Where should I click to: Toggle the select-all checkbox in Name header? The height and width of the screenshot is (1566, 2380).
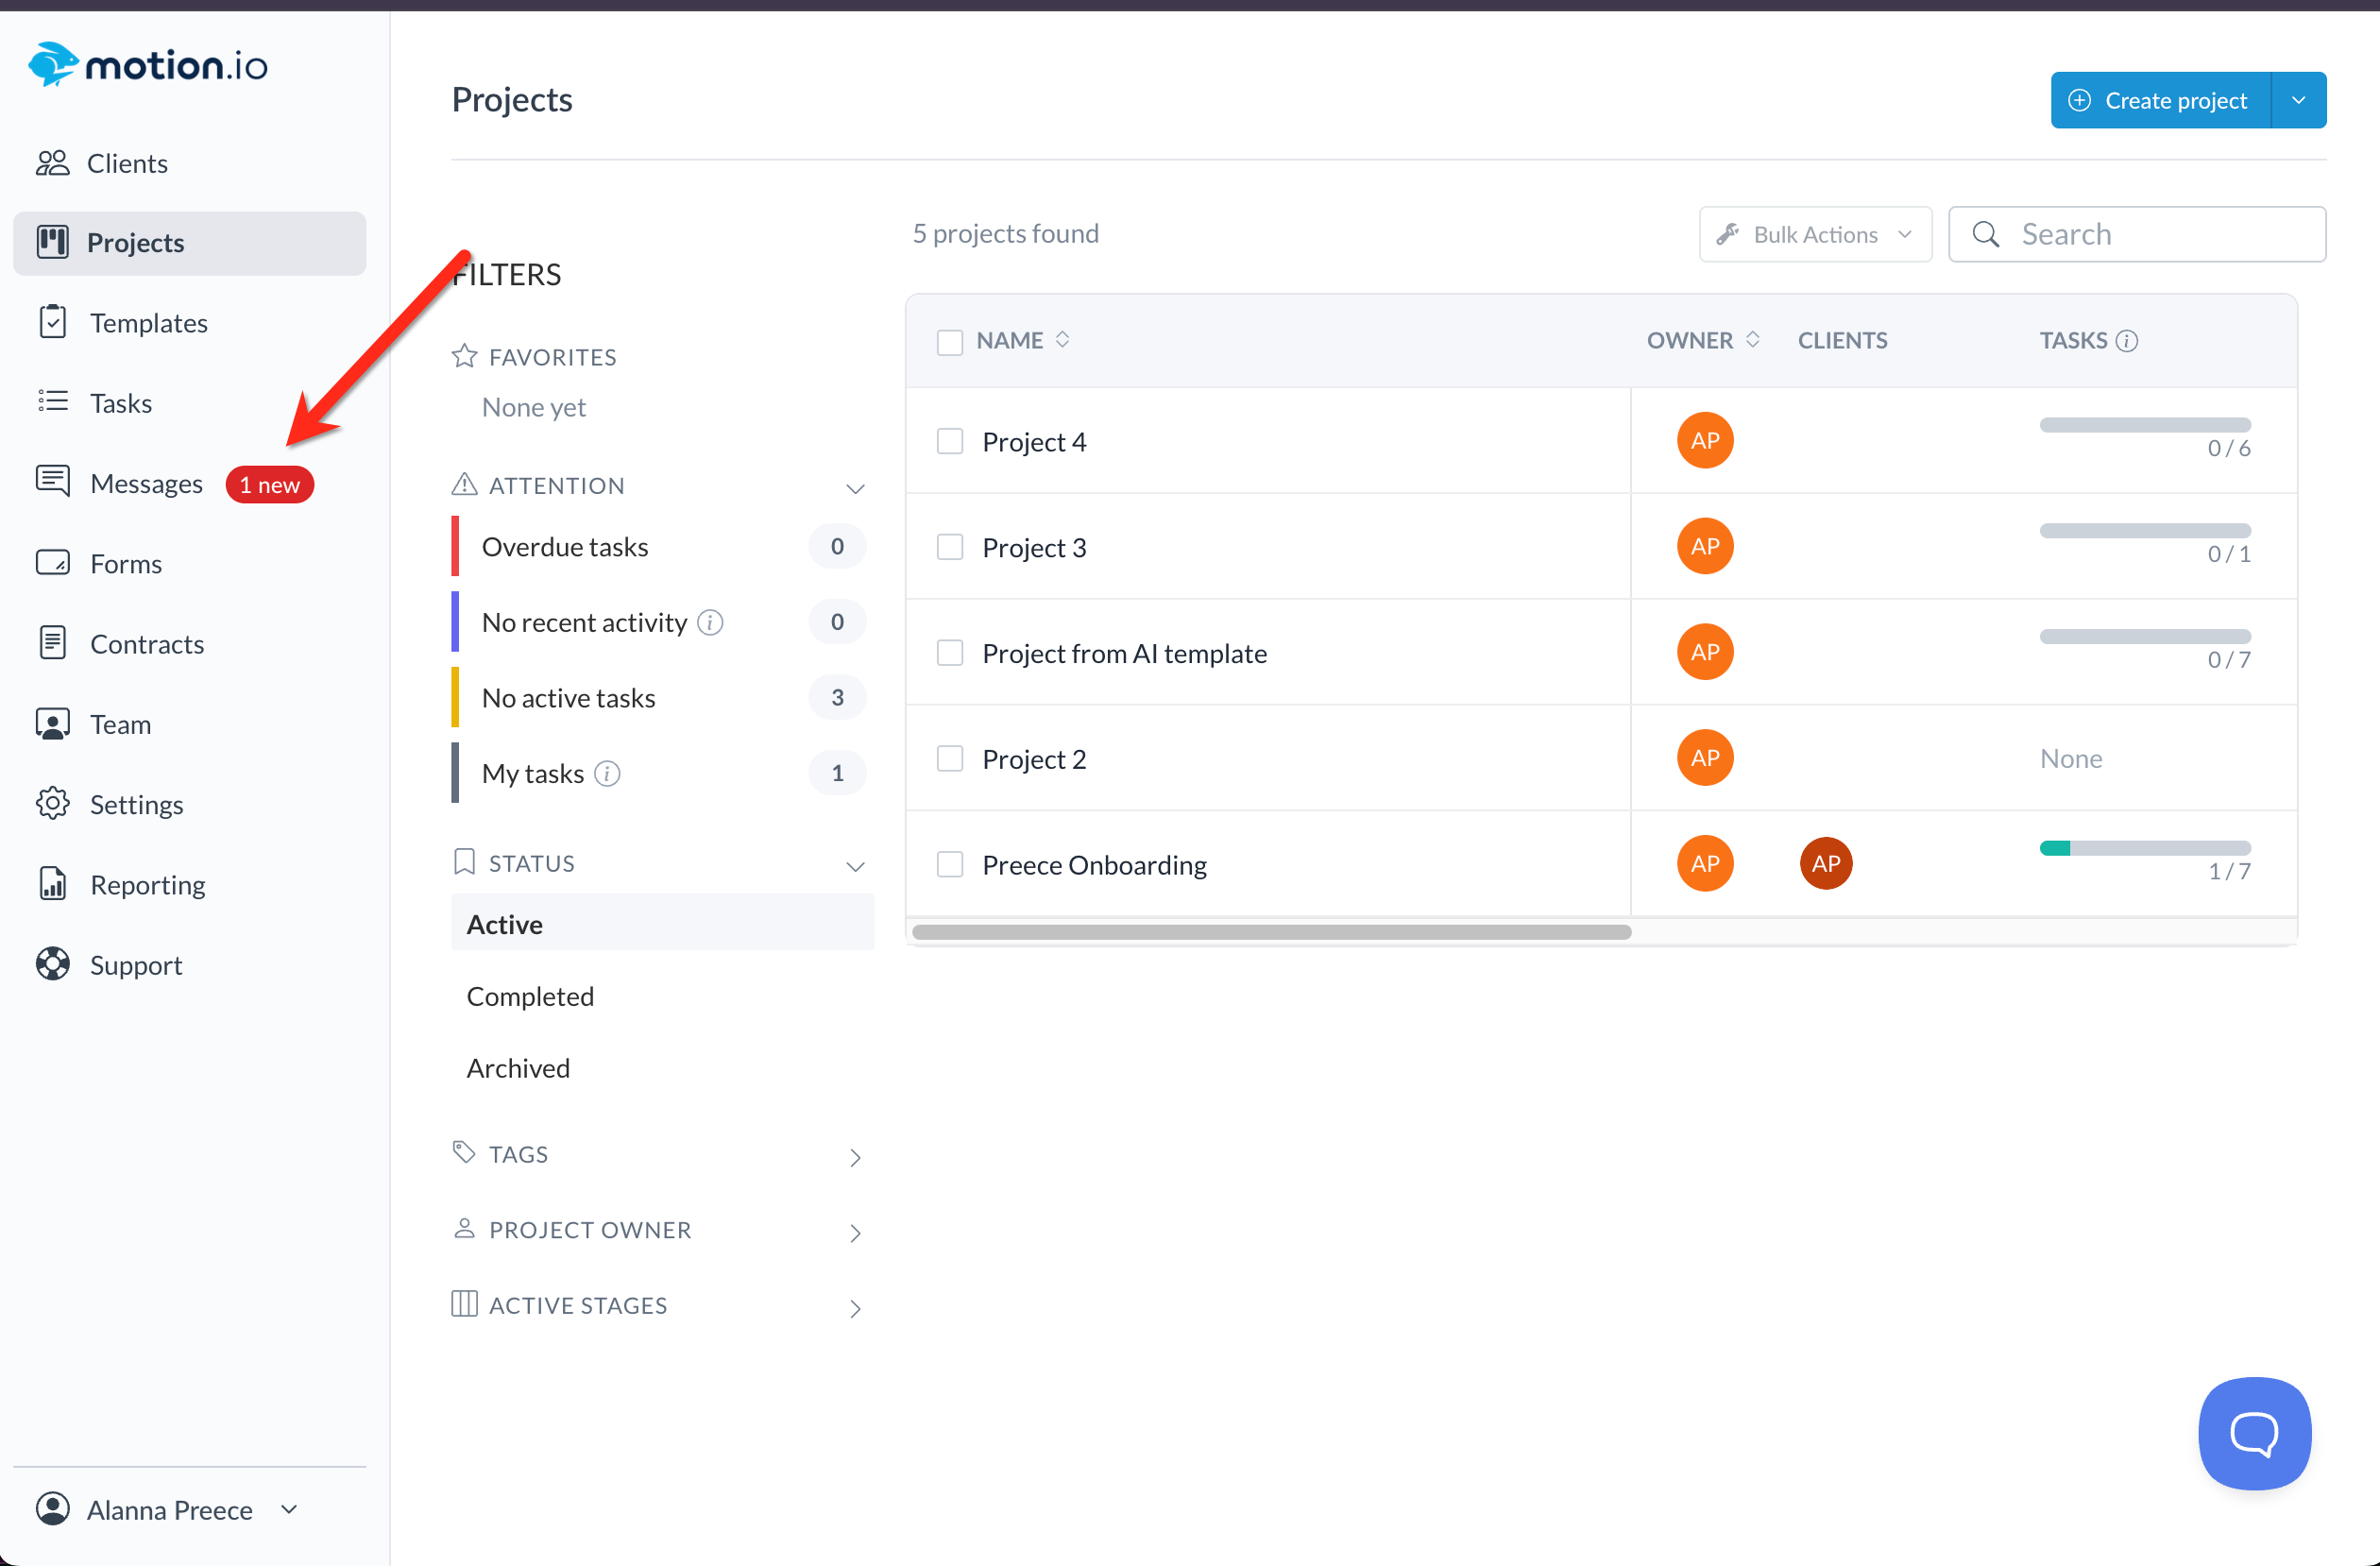click(949, 341)
